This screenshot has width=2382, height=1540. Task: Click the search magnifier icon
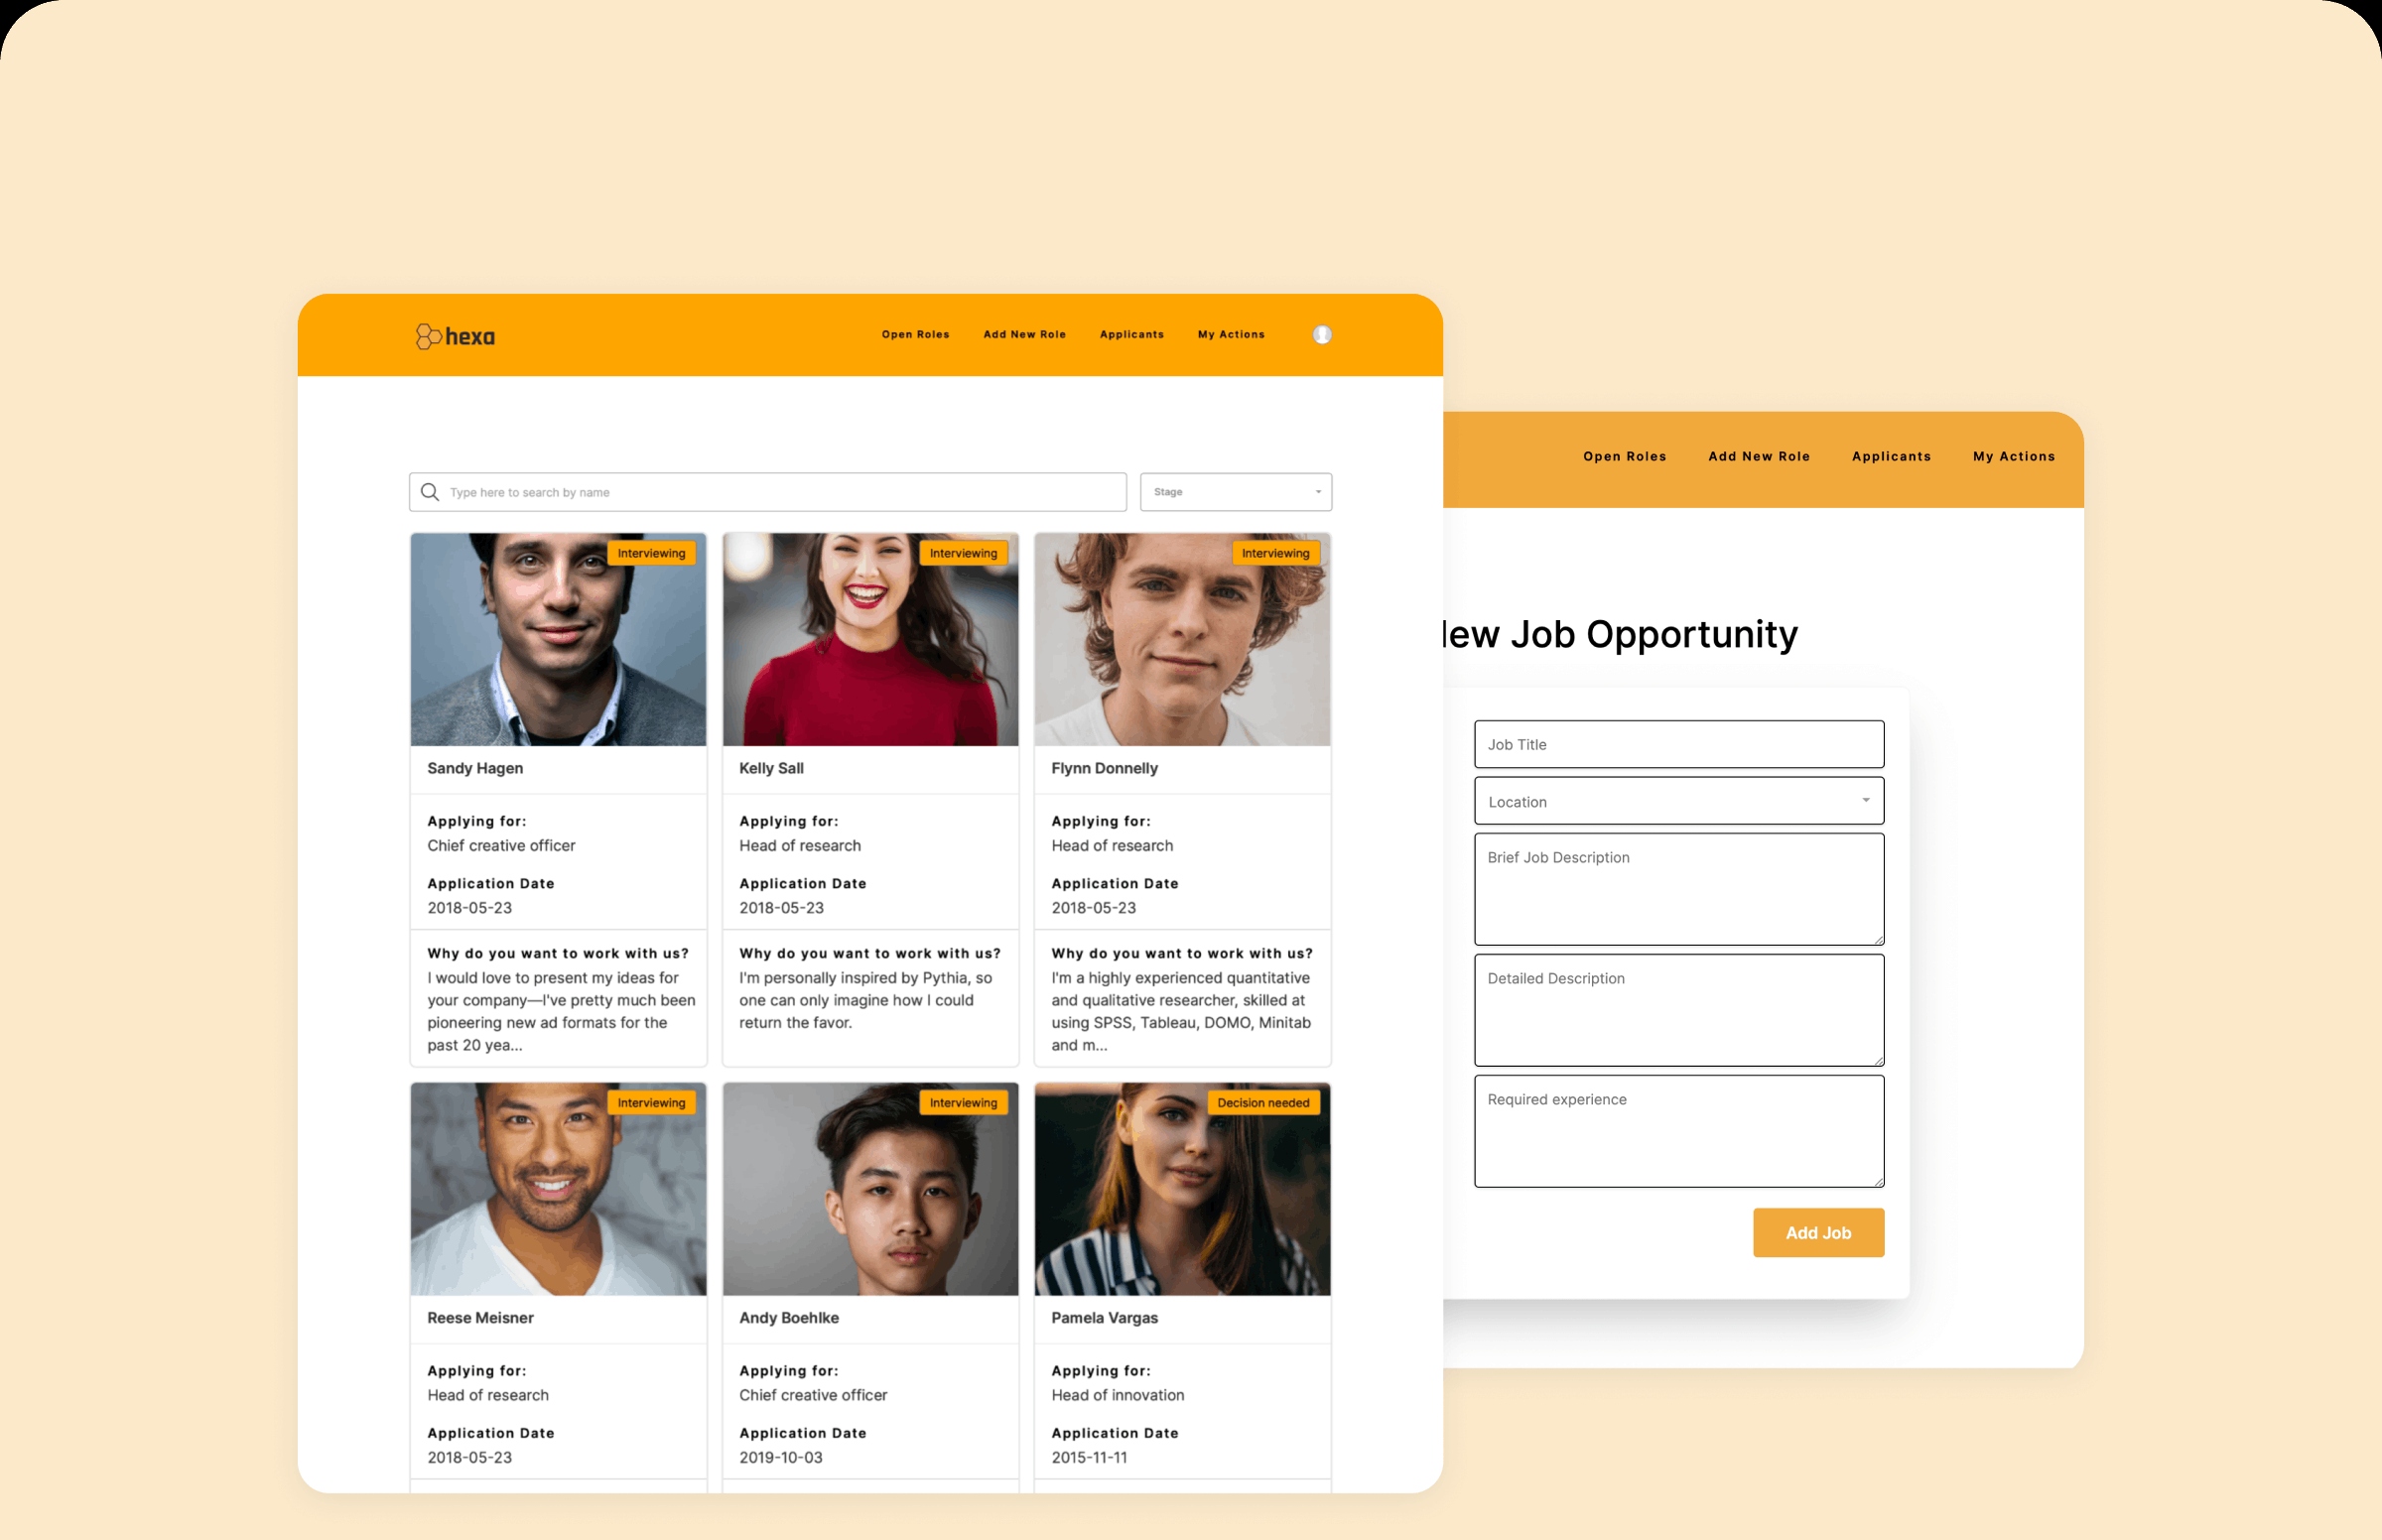click(431, 491)
